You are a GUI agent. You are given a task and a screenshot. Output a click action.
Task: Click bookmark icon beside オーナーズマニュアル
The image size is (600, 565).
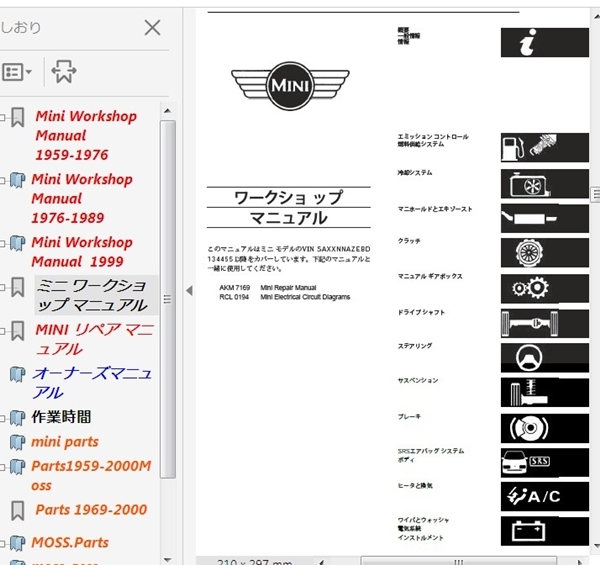17,374
